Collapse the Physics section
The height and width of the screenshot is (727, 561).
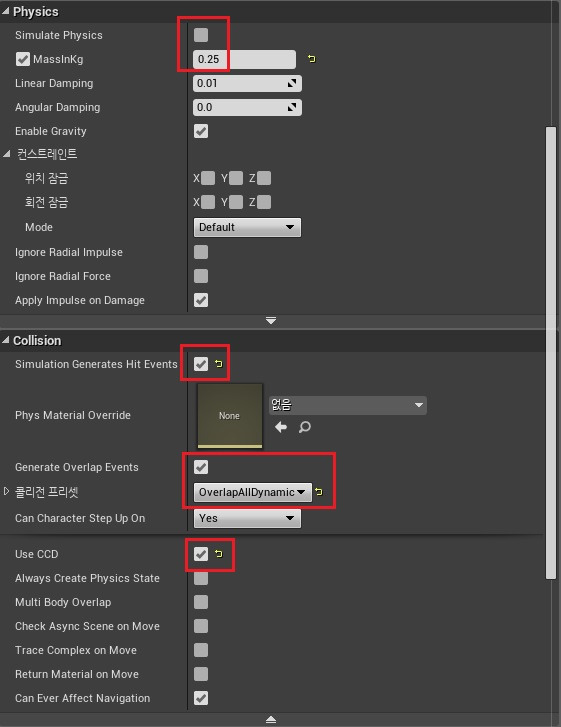6,12
